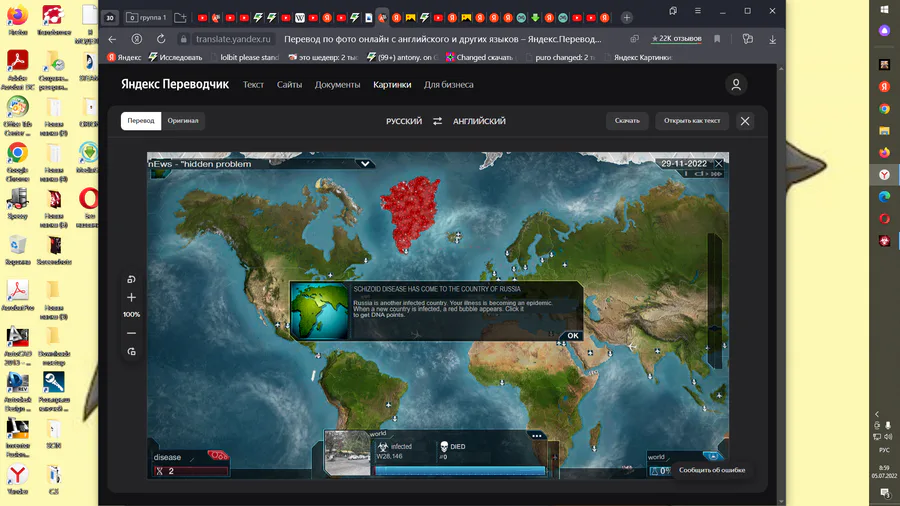Rotate image using bottom rotate icon
This screenshot has width=900, height=506.
coord(131,352)
